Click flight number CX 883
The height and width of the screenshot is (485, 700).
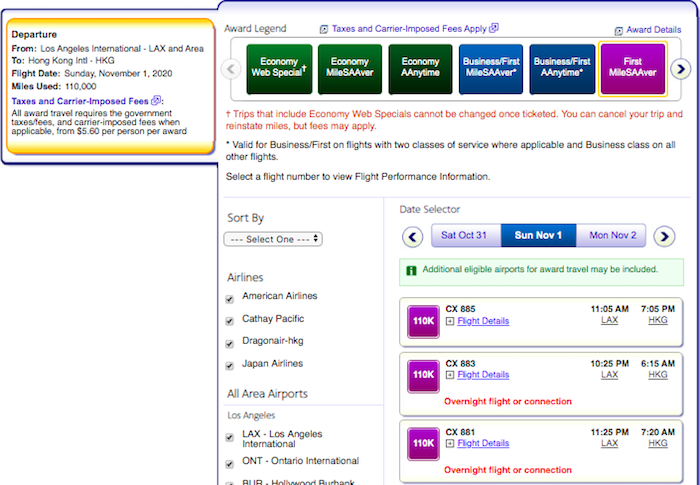point(460,364)
